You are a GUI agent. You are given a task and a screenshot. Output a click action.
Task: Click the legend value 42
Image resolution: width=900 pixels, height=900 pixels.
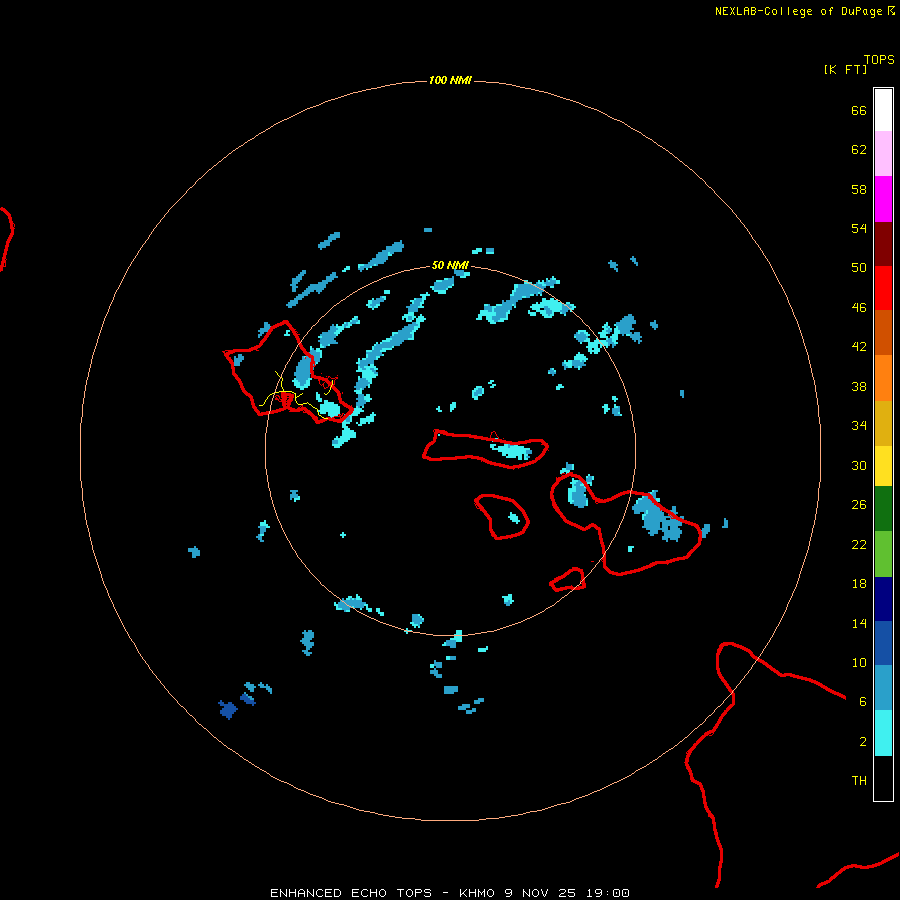pyautogui.click(x=859, y=347)
